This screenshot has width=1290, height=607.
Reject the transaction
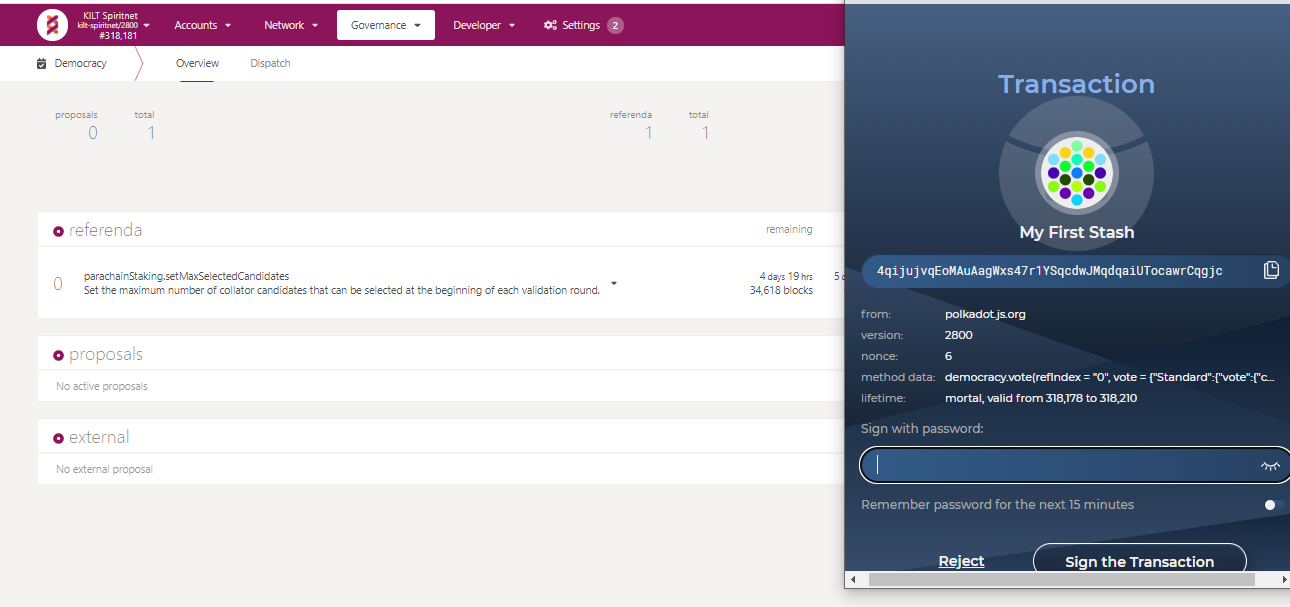tap(961, 561)
